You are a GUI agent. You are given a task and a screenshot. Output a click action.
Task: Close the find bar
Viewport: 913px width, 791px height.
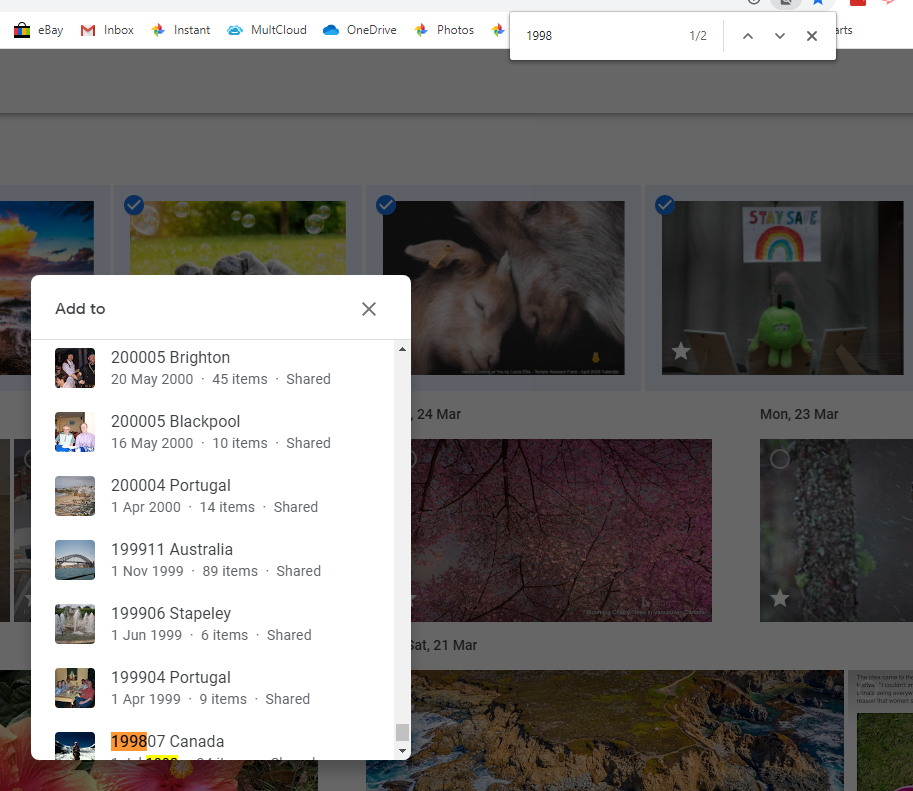coord(812,36)
